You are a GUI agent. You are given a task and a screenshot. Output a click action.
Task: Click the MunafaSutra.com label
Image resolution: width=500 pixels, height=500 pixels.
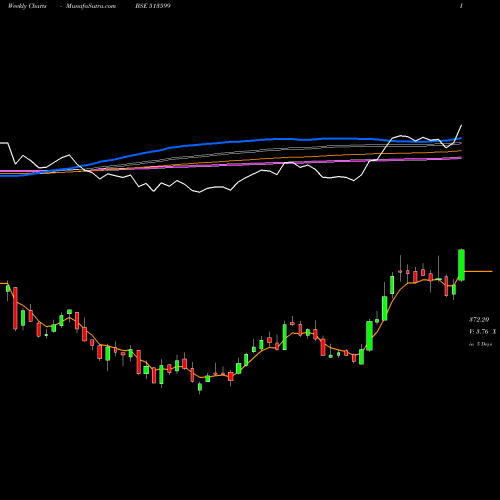[91, 6]
